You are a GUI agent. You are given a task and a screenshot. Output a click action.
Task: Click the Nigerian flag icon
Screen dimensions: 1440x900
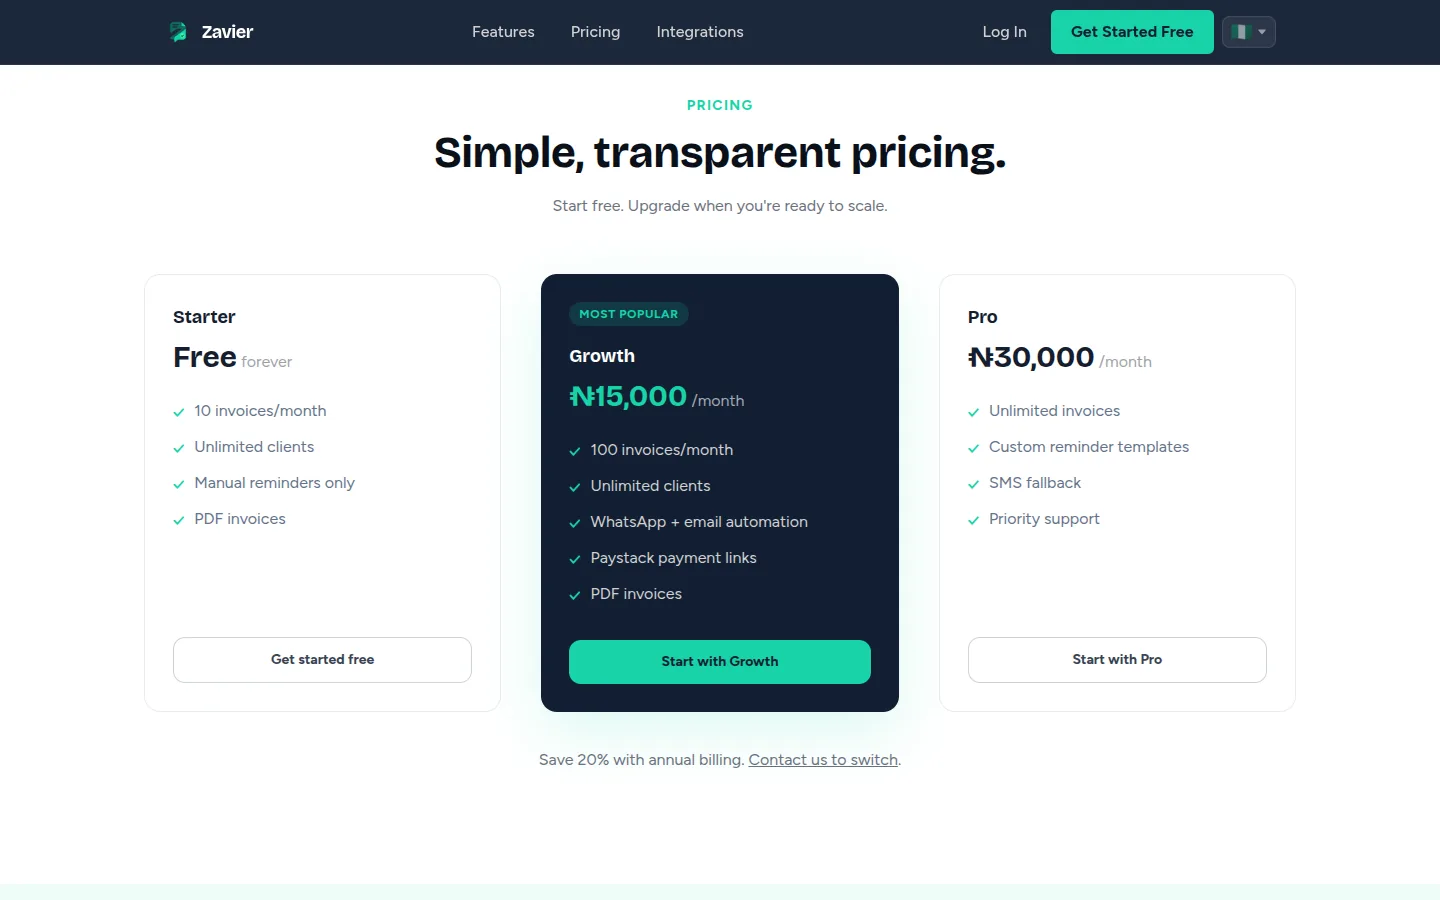pyautogui.click(x=1242, y=32)
